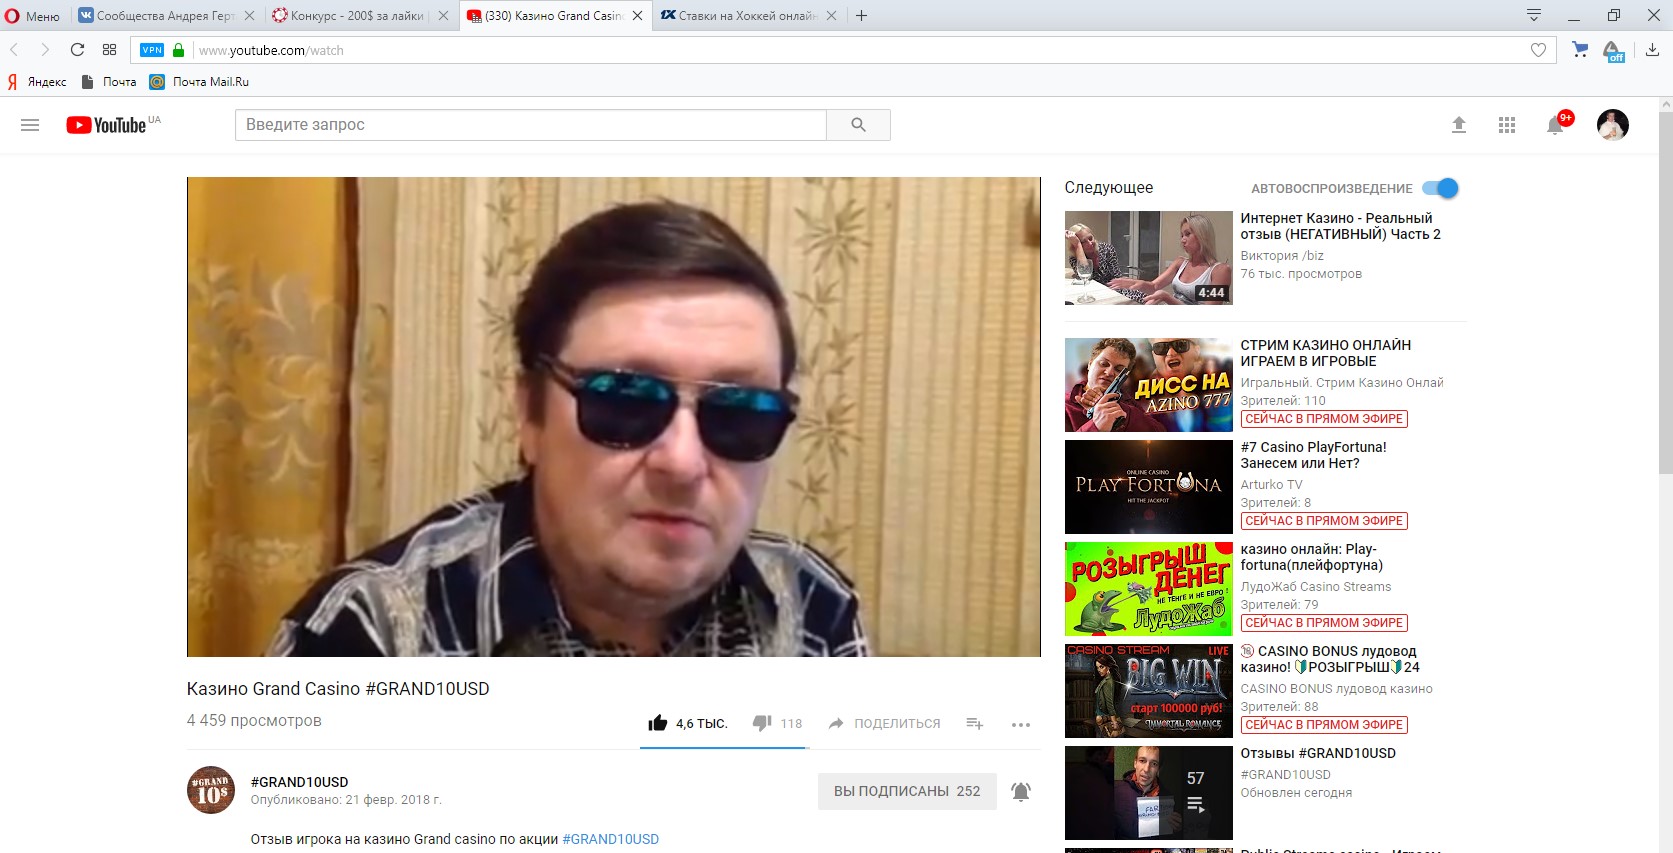Toggle the channel notification bell
The width and height of the screenshot is (1673, 853).
click(1020, 792)
